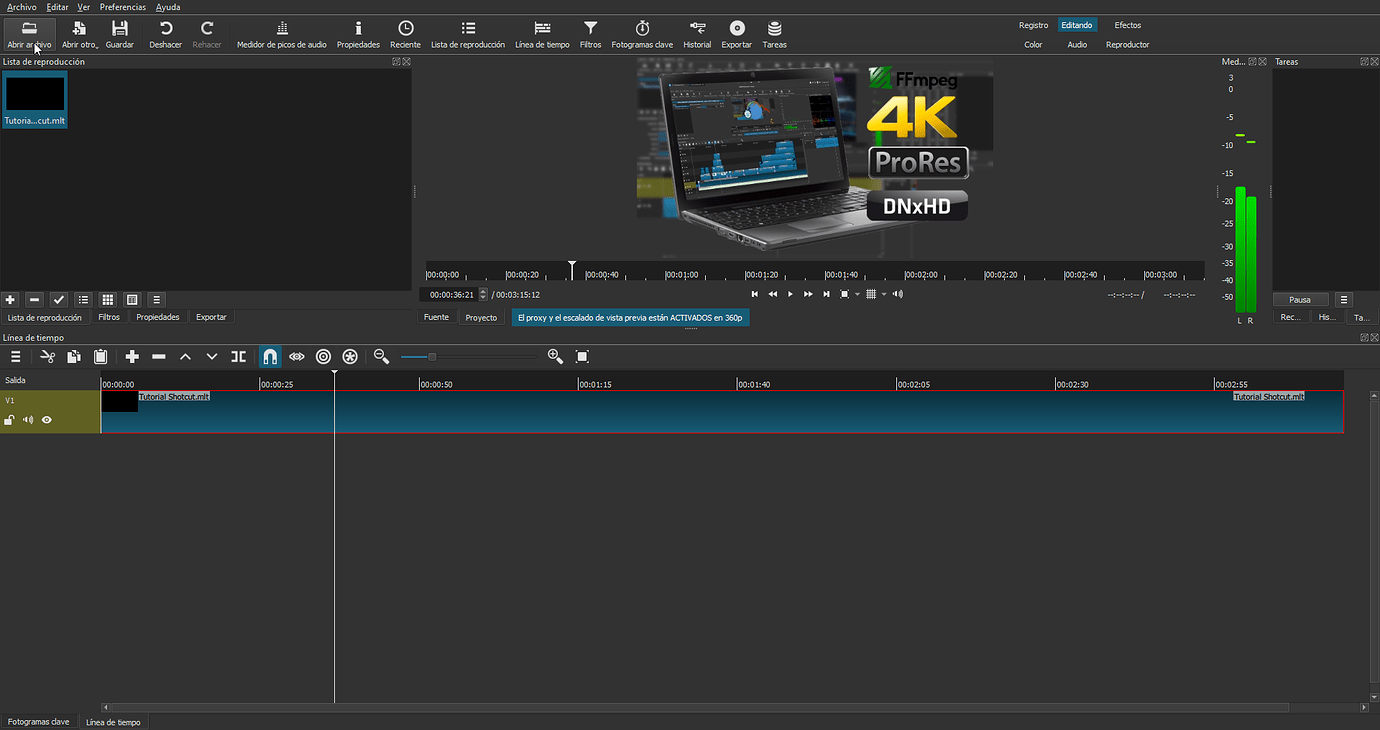Open Editar menu
The width and height of the screenshot is (1380, 730).
(57, 7)
